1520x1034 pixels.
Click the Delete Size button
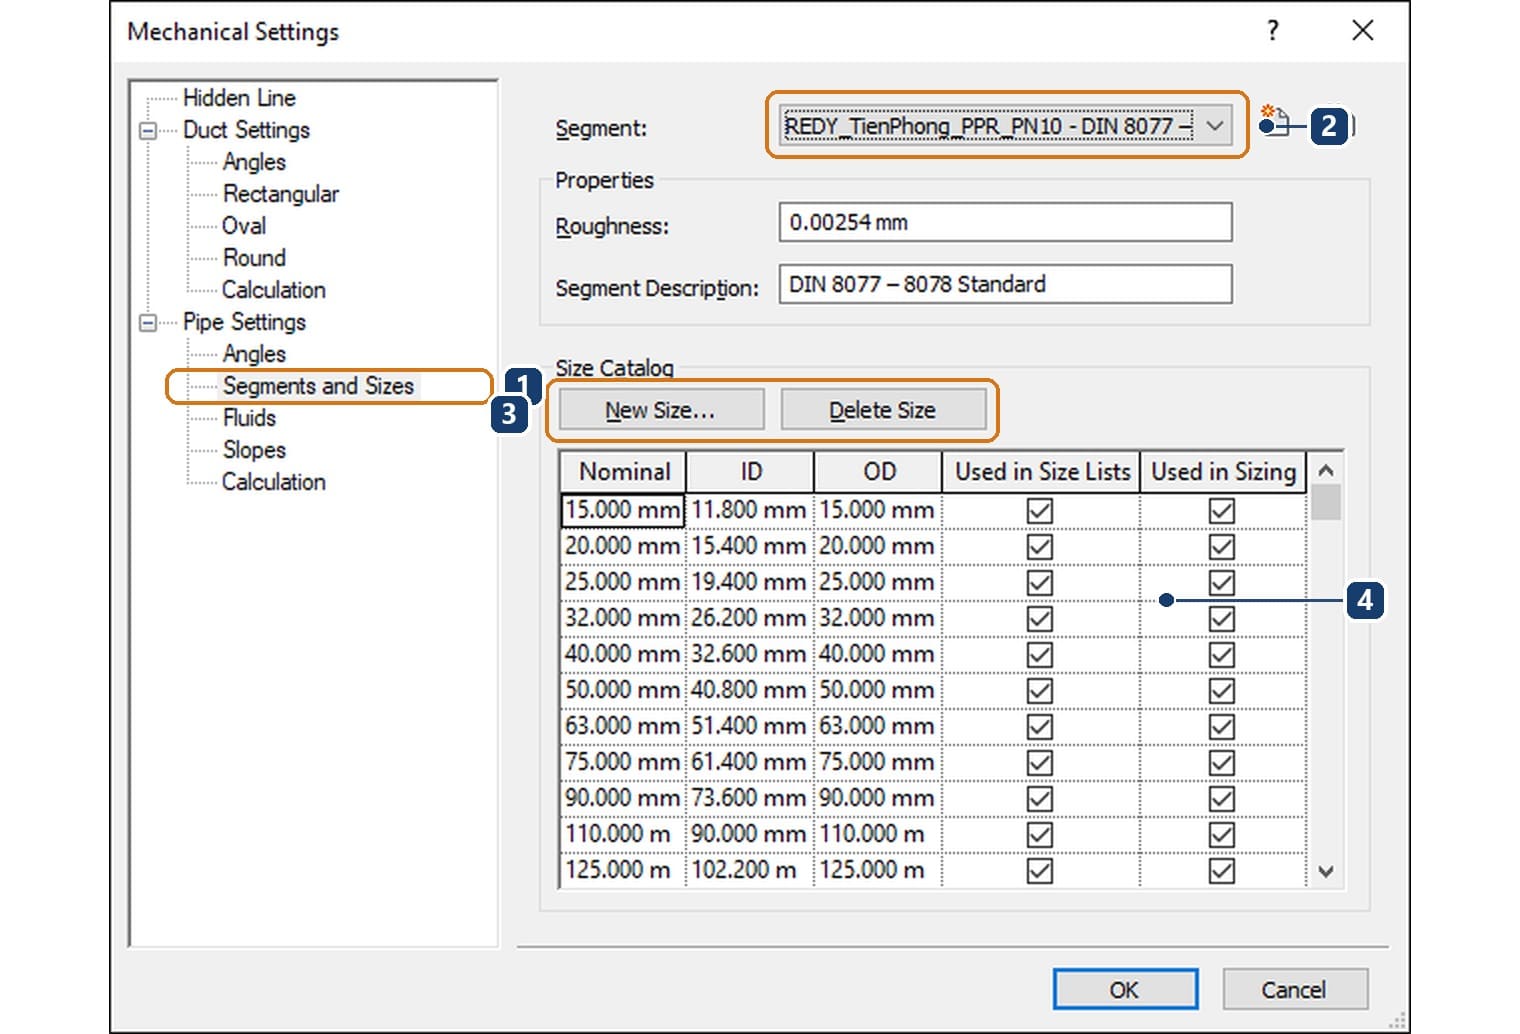[x=883, y=410]
